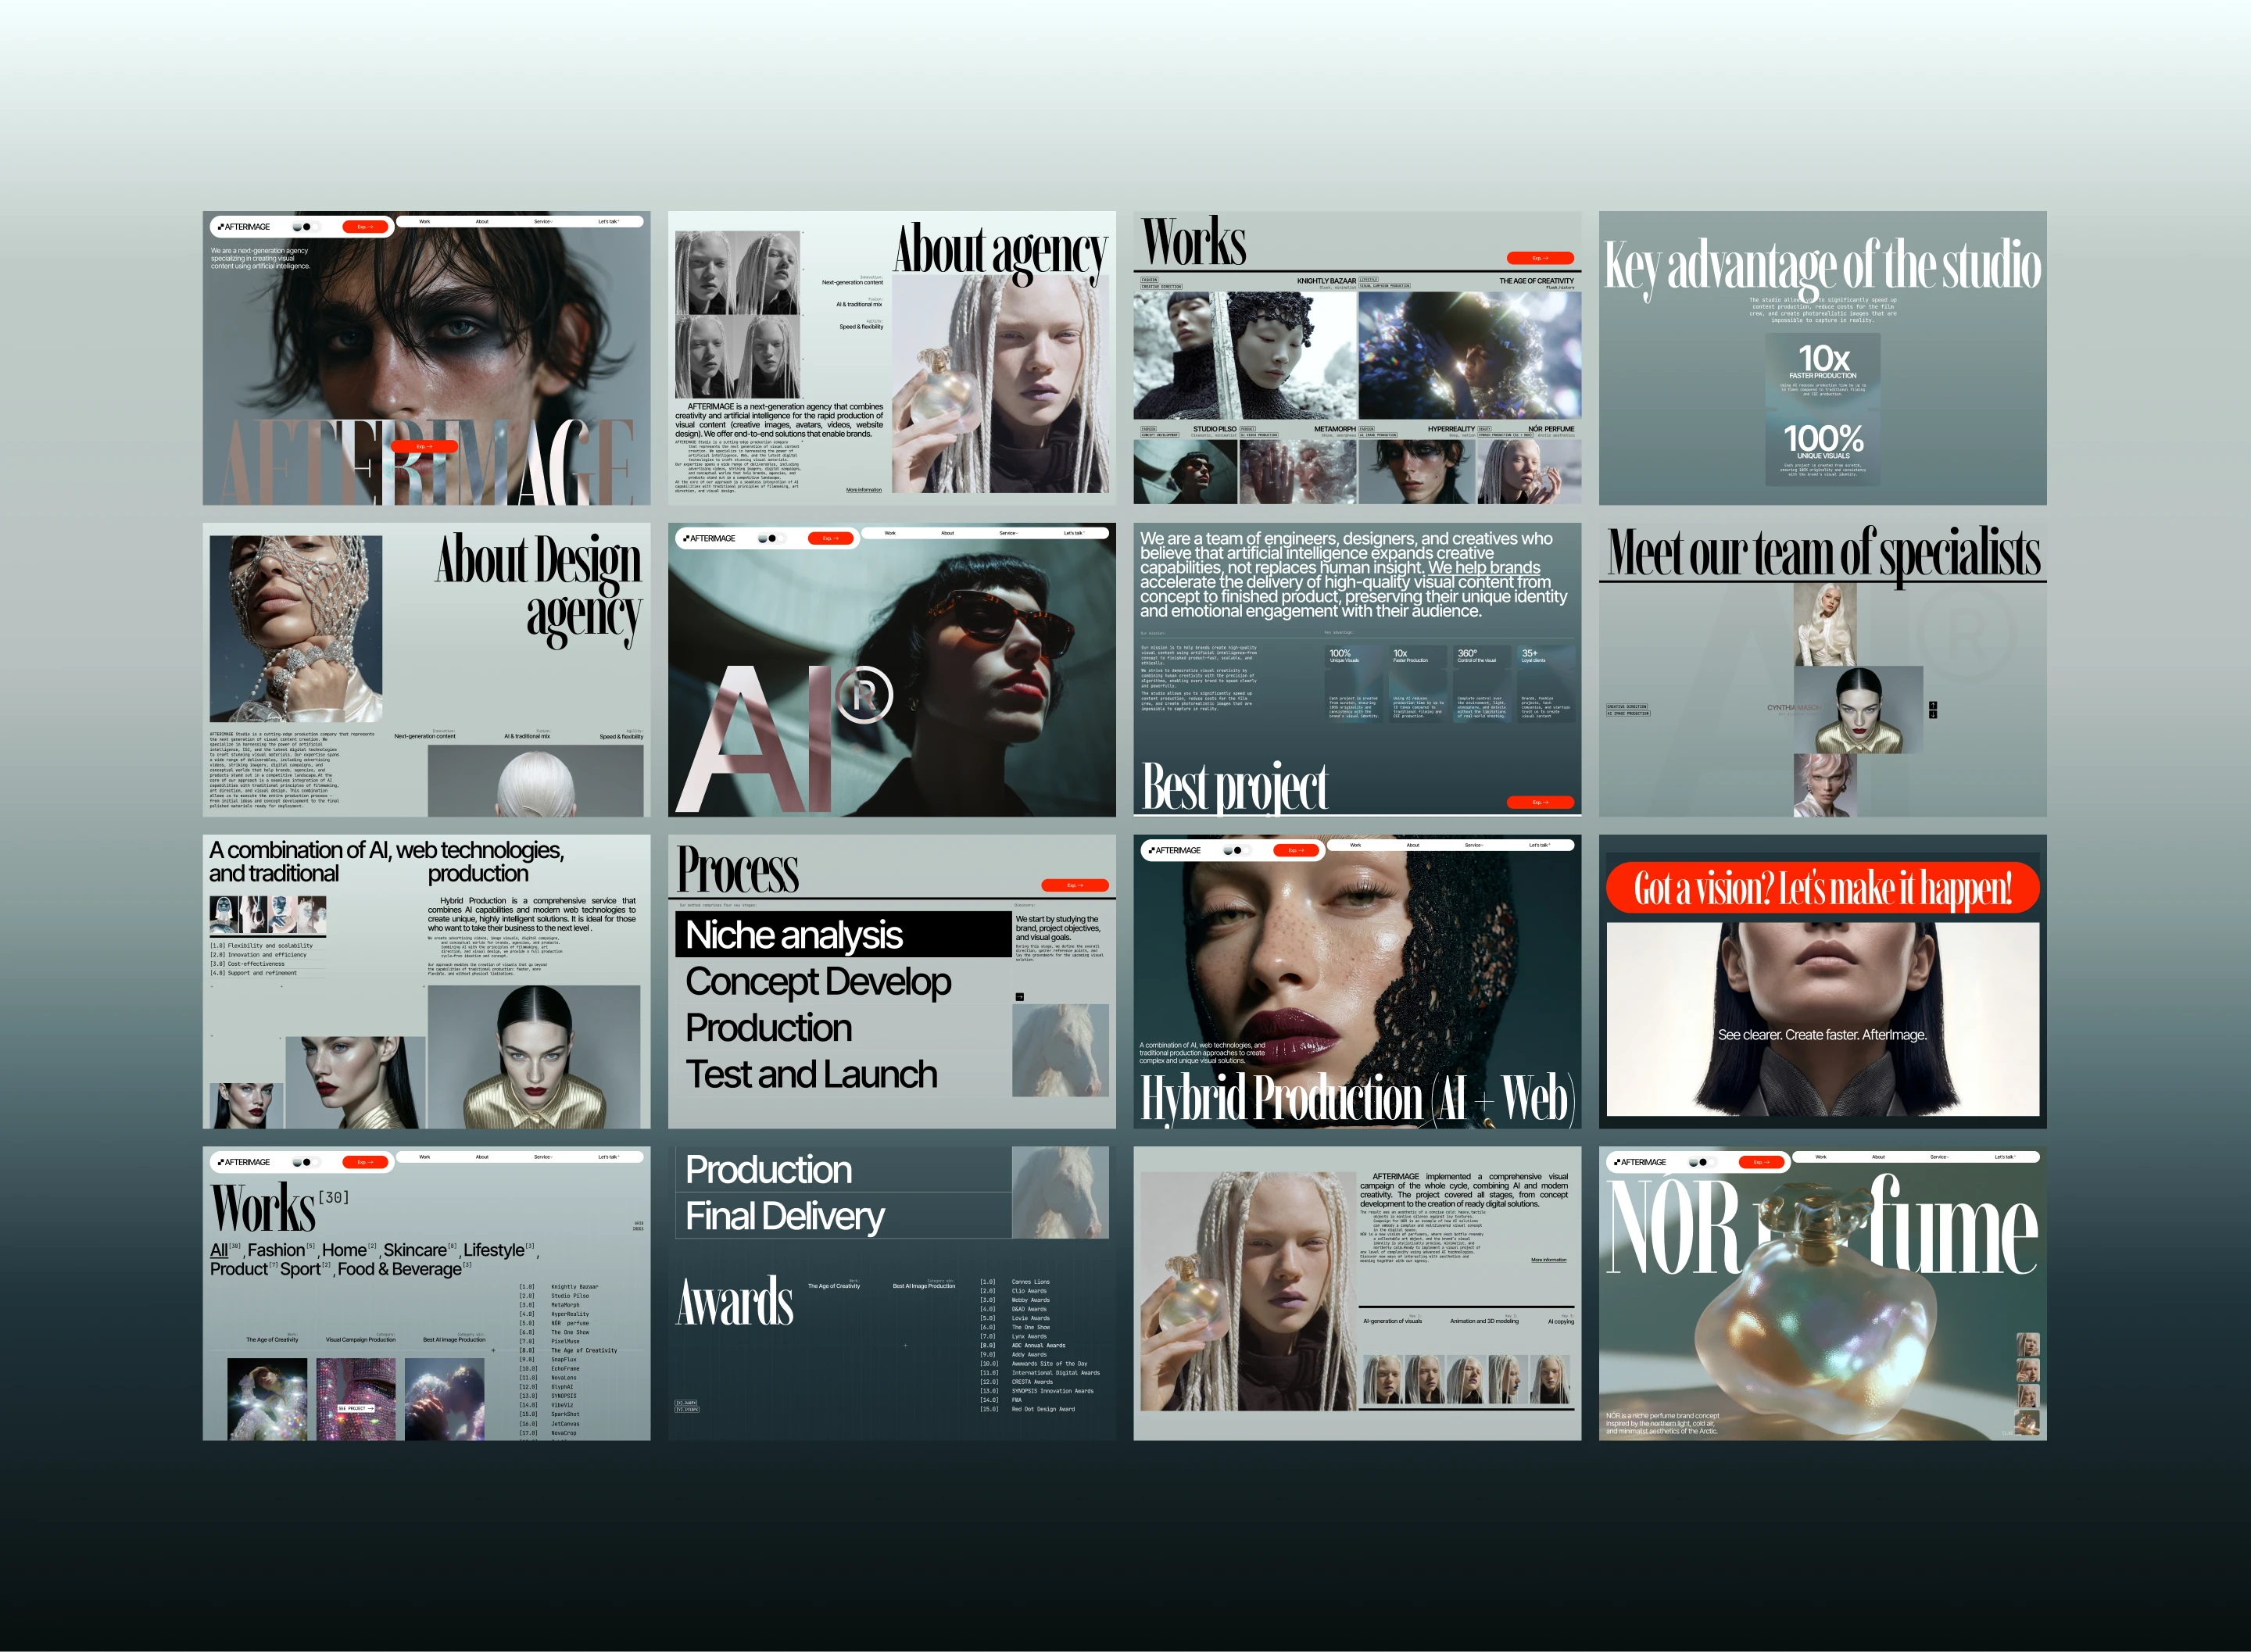Screen dimensions: 2251x1652
Task: Click Cannes Lions in Awards list
Action: click(1030, 1281)
